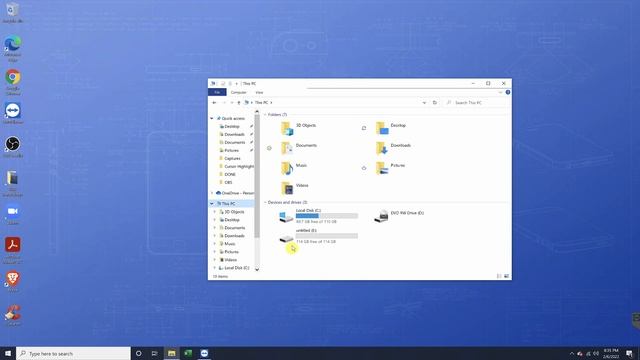The height and width of the screenshot is (360, 640).
Task: Launch Microsoft Edge from the desktop
Action: tap(13, 48)
